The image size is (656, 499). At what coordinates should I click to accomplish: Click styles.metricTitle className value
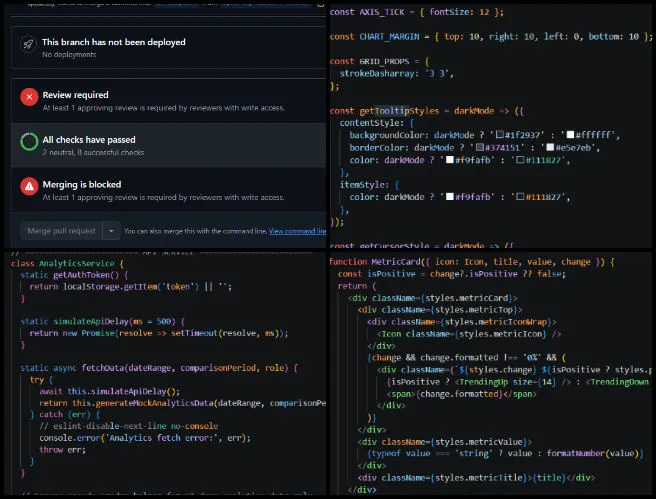click(479, 478)
